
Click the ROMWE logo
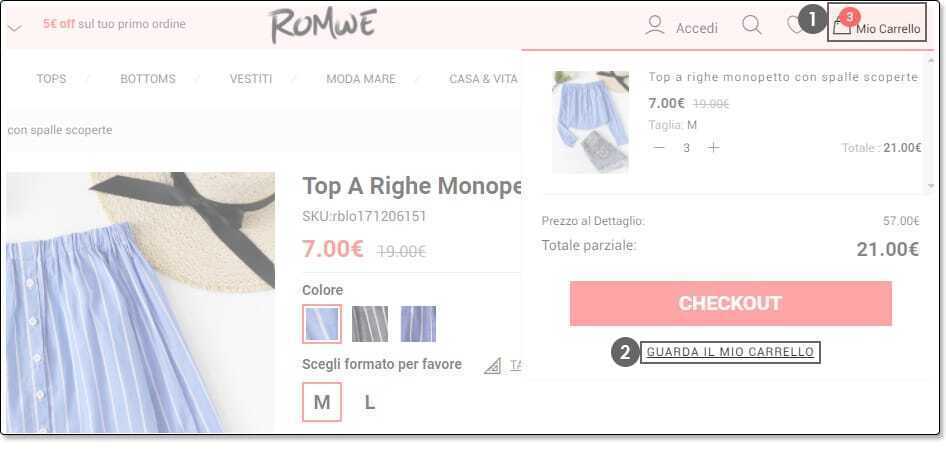pyautogui.click(x=323, y=25)
